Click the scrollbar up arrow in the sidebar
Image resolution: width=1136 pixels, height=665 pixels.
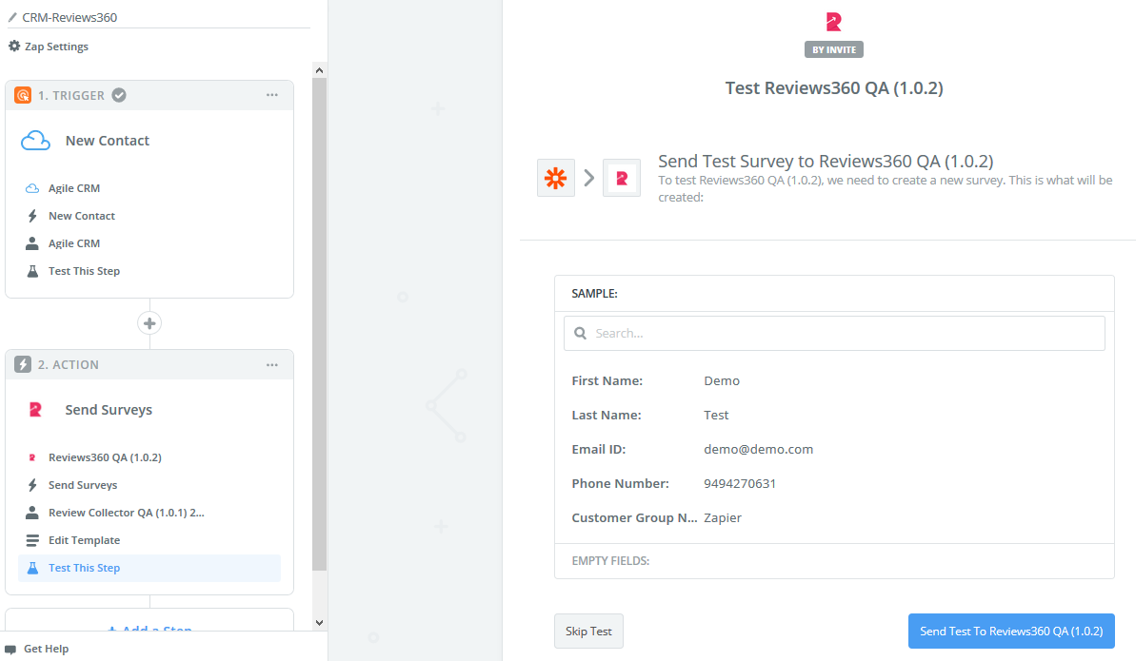click(319, 70)
